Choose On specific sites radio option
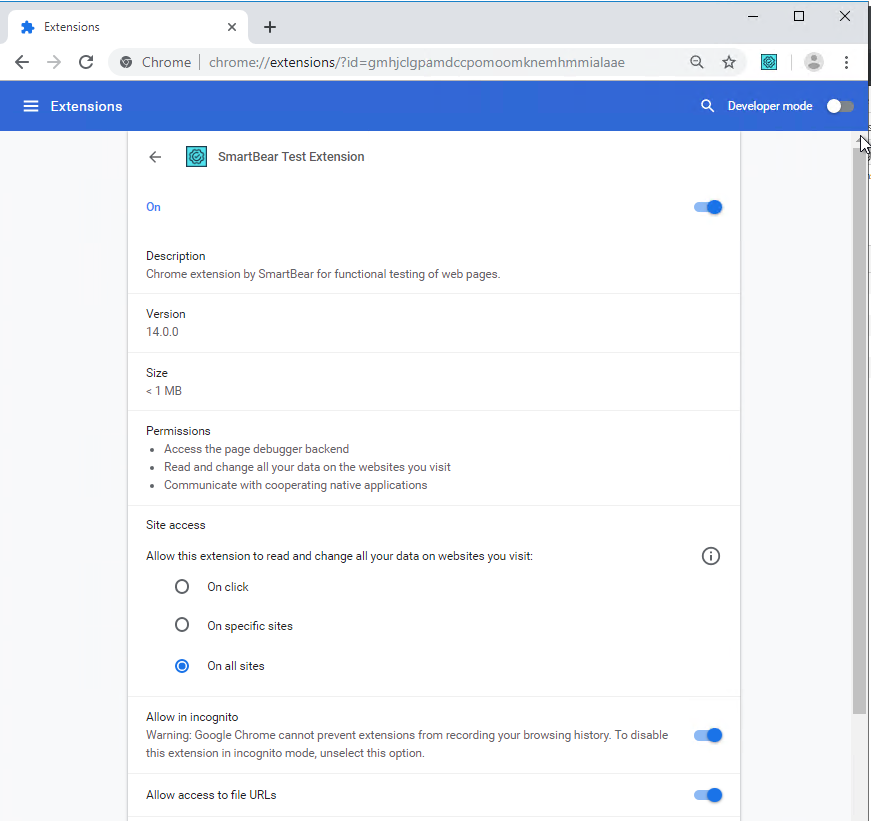This screenshot has height=821, width=871. tap(182, 625)
